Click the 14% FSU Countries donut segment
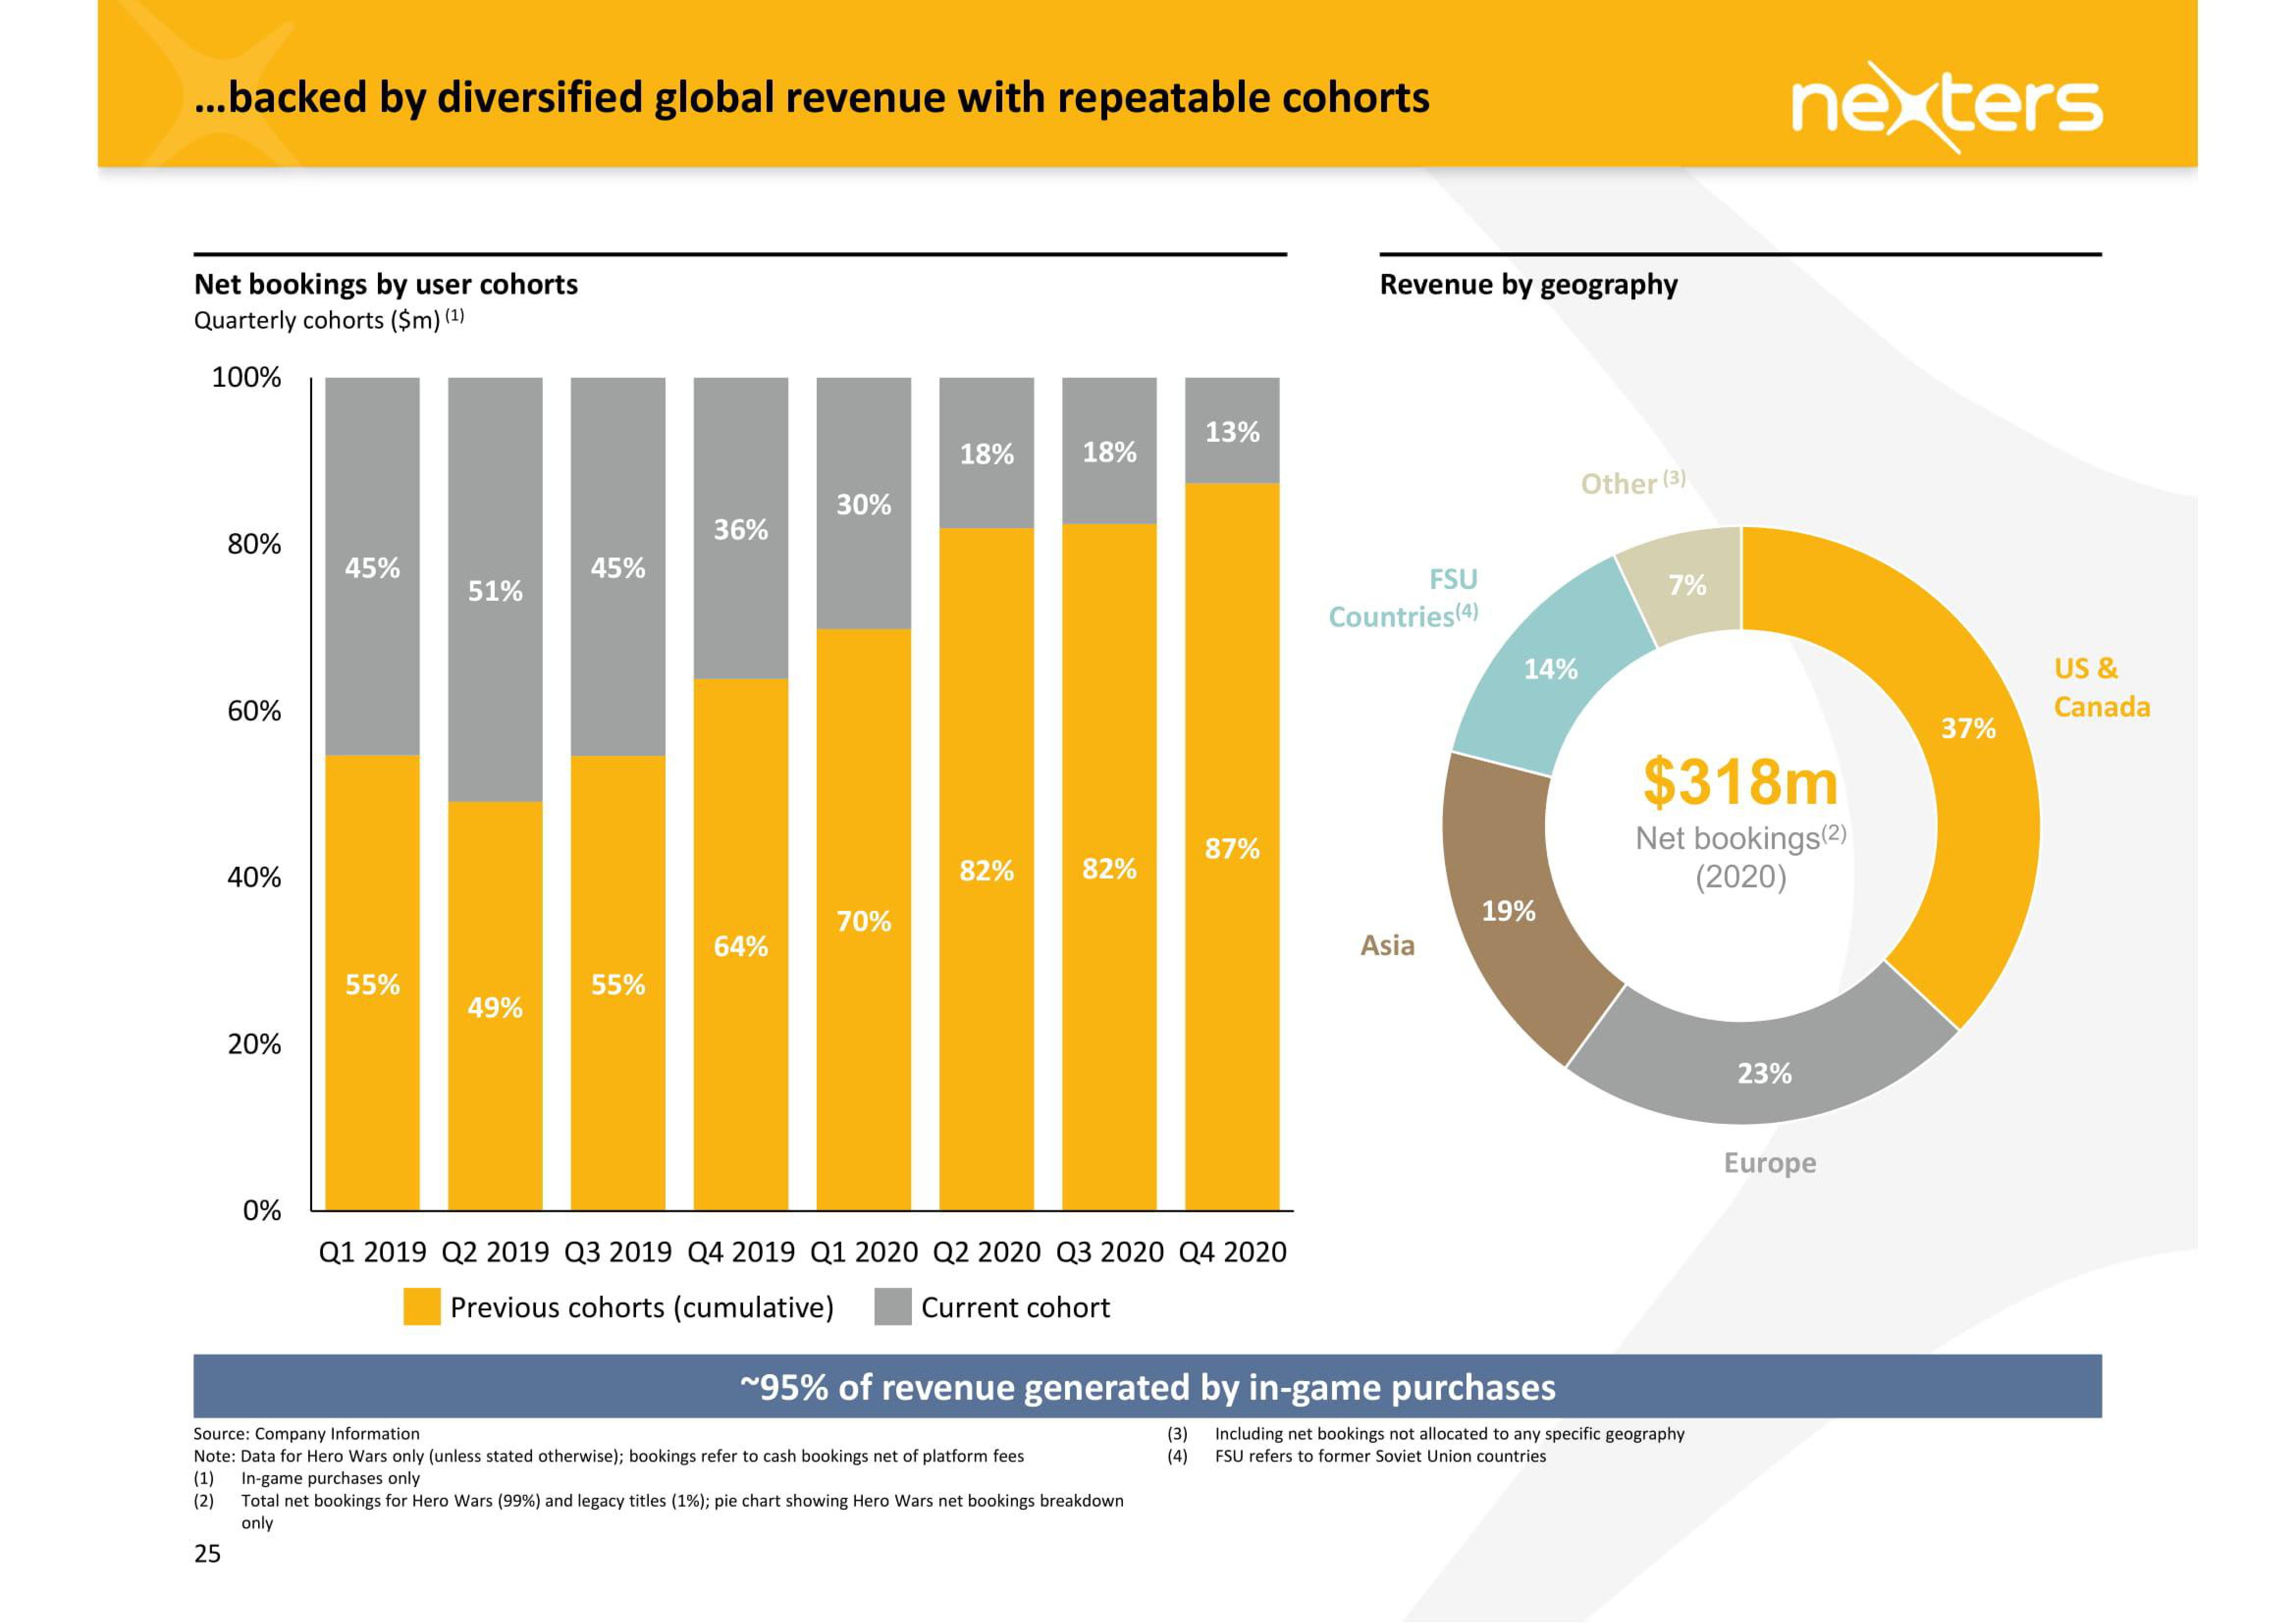This screenshot has height=1623, width=2296. click(1550, 669)
